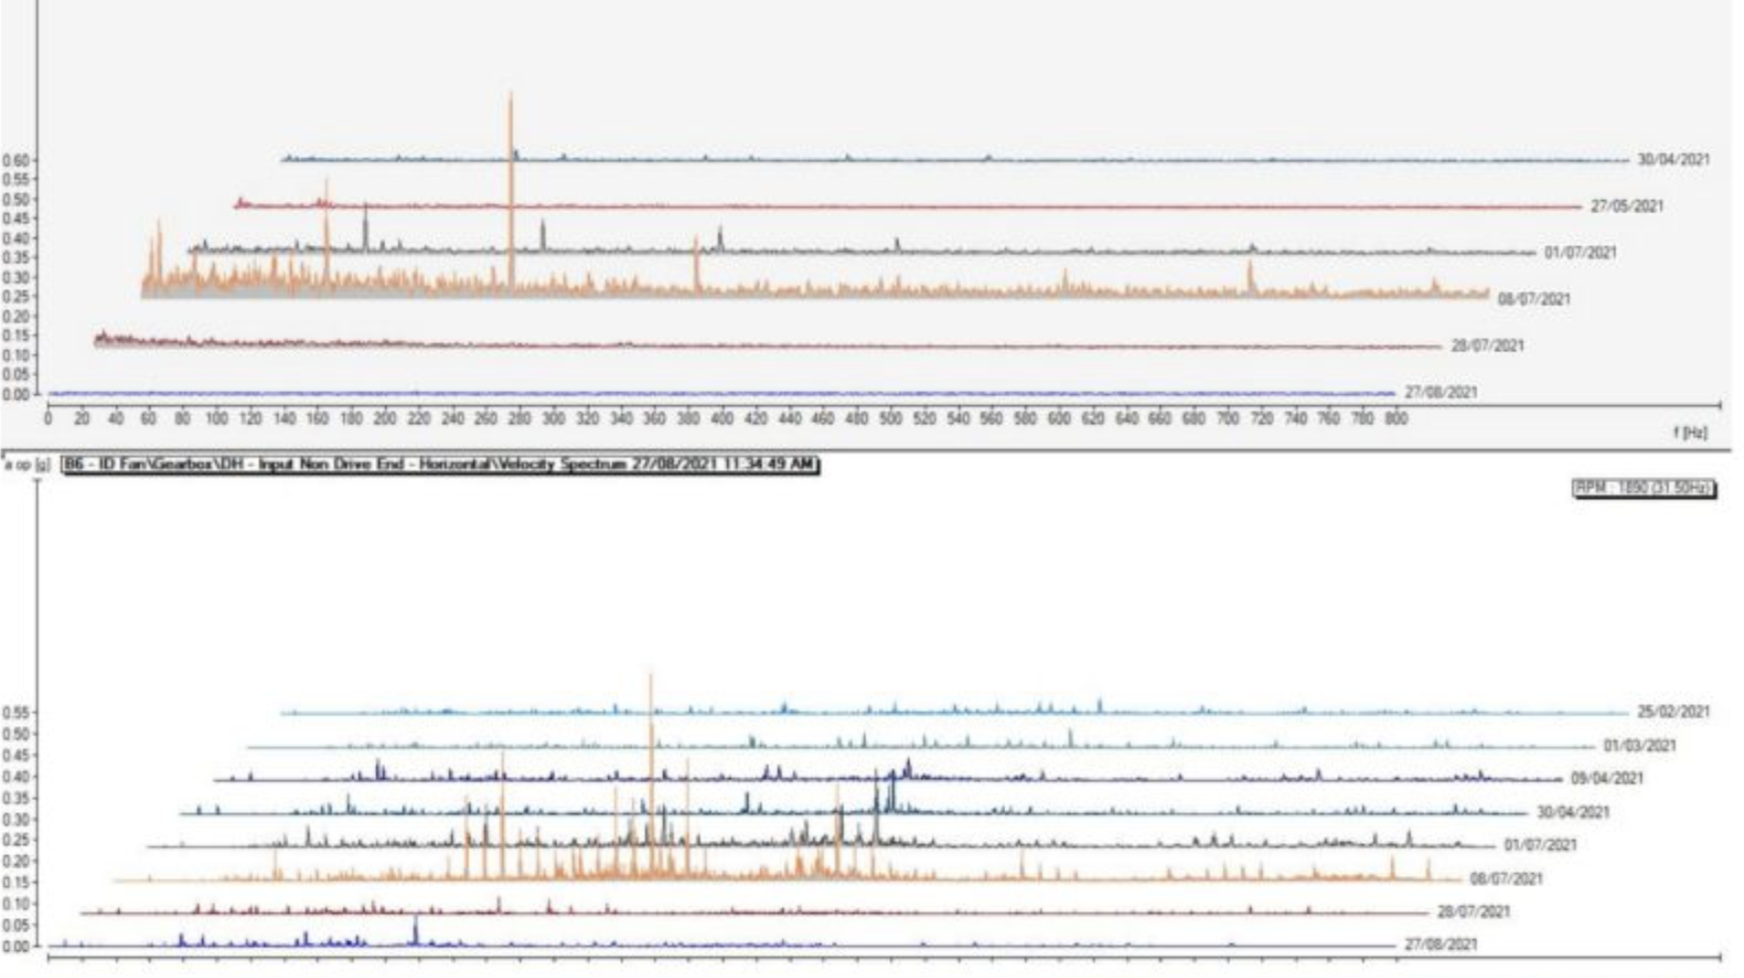Select the 400 tick on the frequency axis
The image size is (1744, 978).
(722, 419)
